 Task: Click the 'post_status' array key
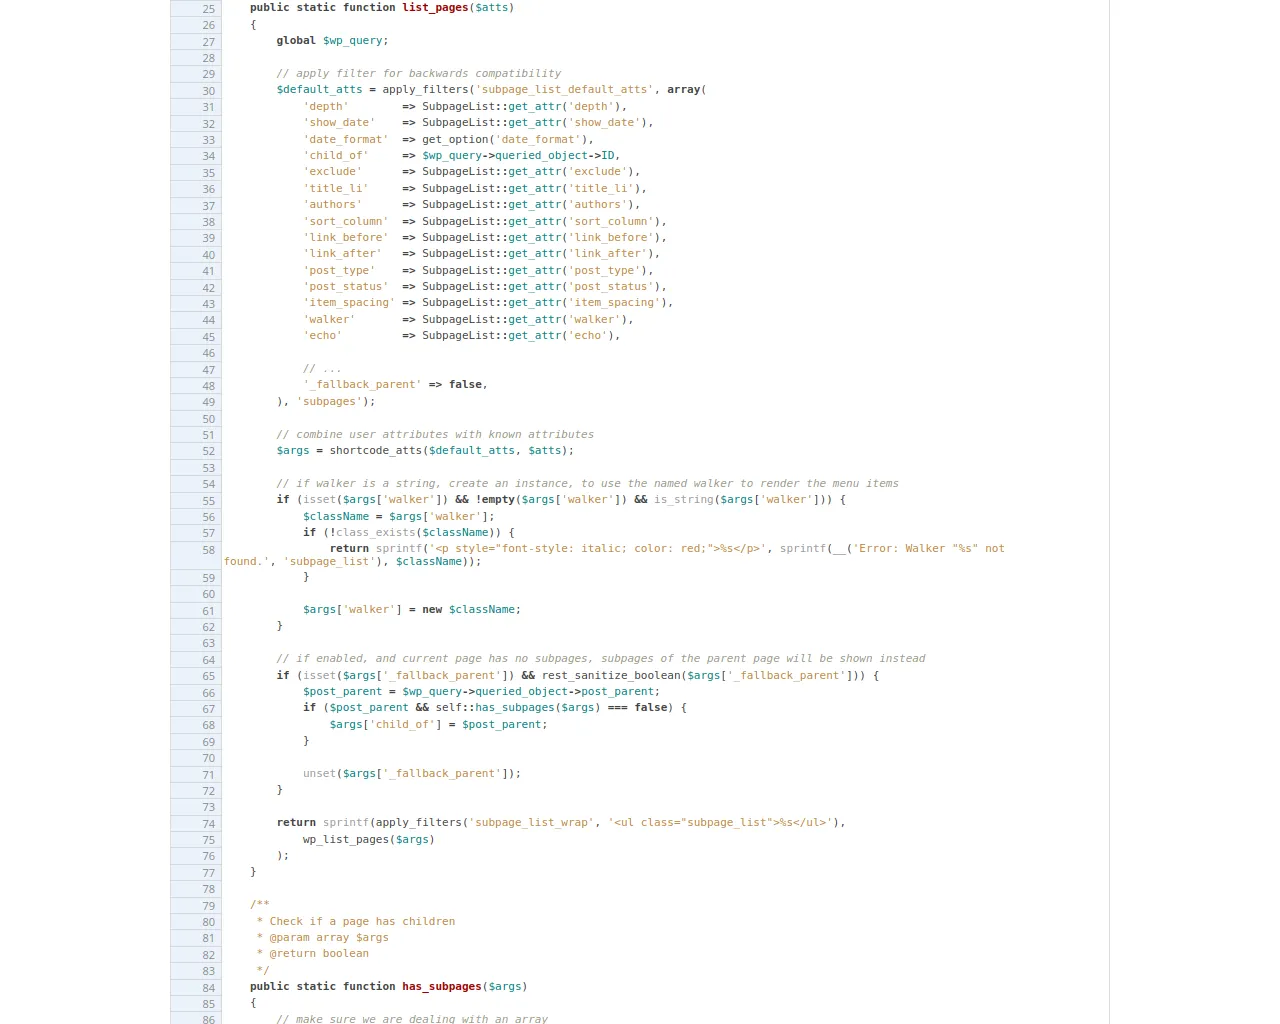pos(346,286)
